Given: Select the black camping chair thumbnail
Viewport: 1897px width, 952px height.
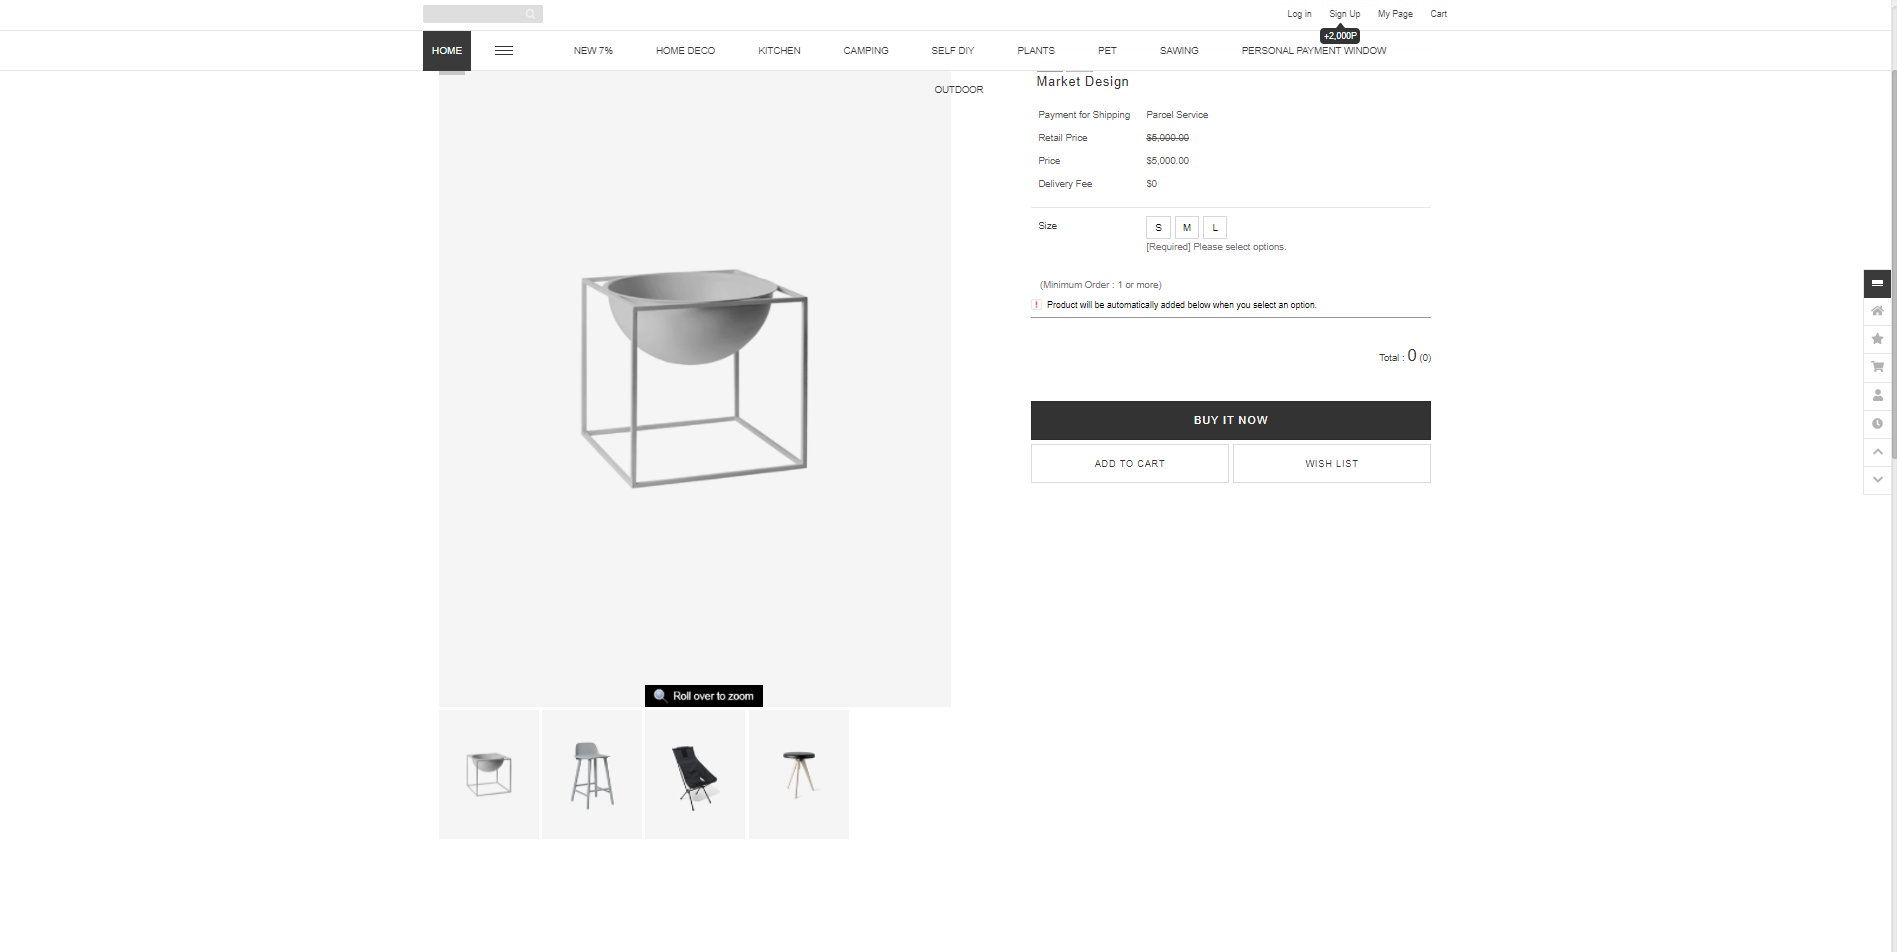Looking at the screenshot, I should click(695, 775).
